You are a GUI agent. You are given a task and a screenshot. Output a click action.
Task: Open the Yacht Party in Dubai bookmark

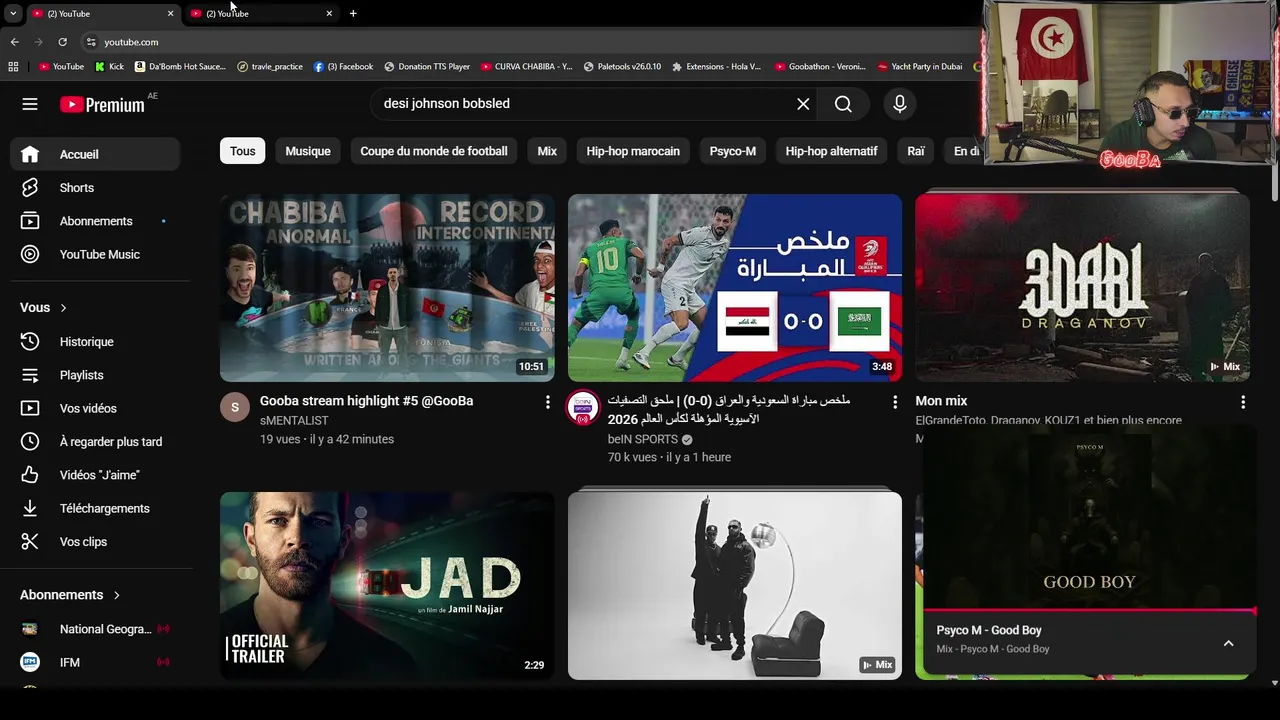pyautogui.click(x=920, y=67)
